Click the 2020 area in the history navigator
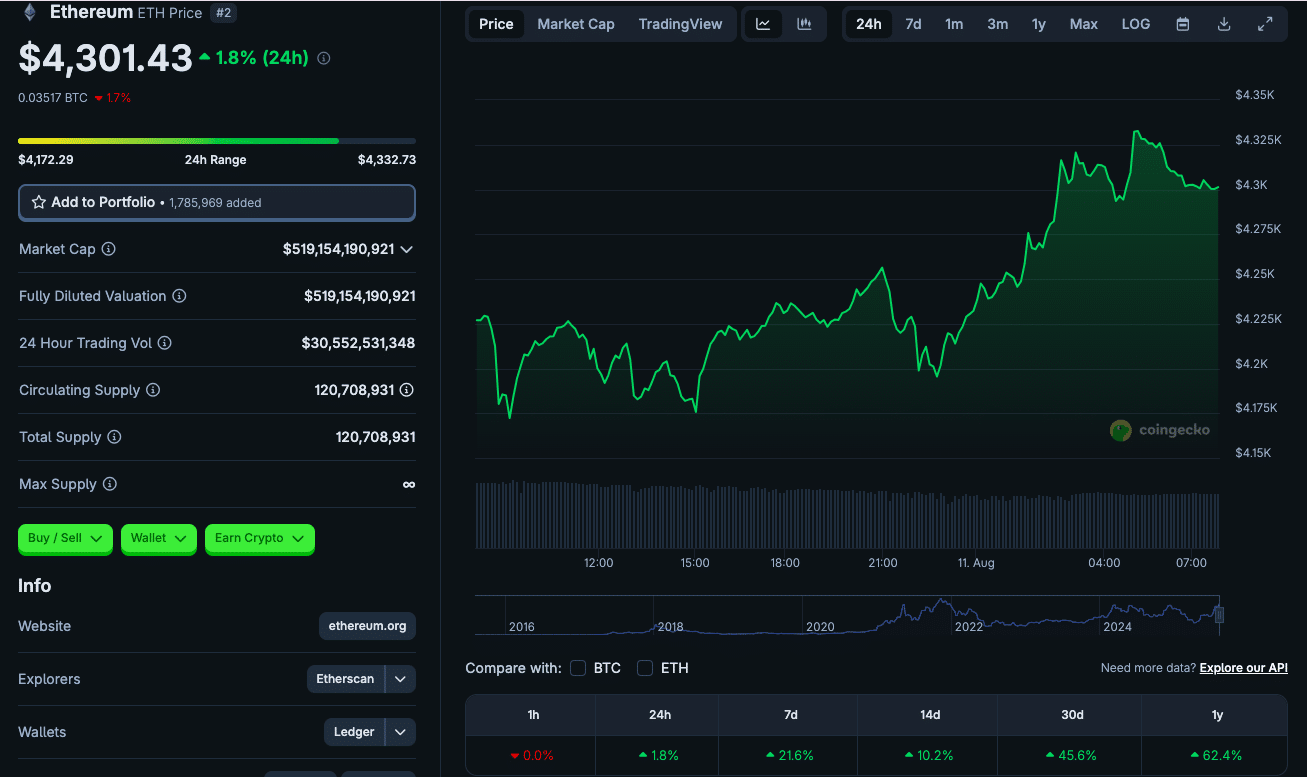Screen dimensions: 1307x777 coord(820,626)
